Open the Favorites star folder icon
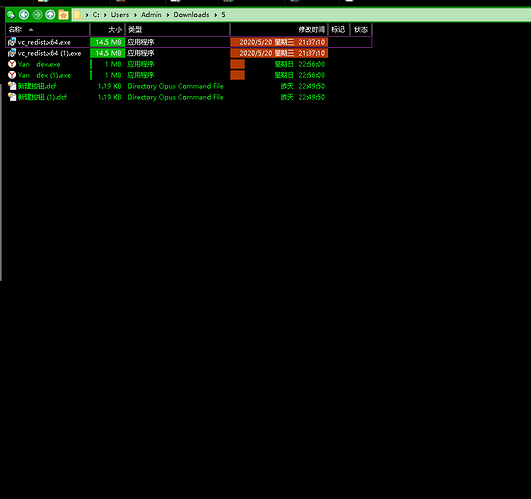This screenshot has height=499, width=531. coord(63,15)
